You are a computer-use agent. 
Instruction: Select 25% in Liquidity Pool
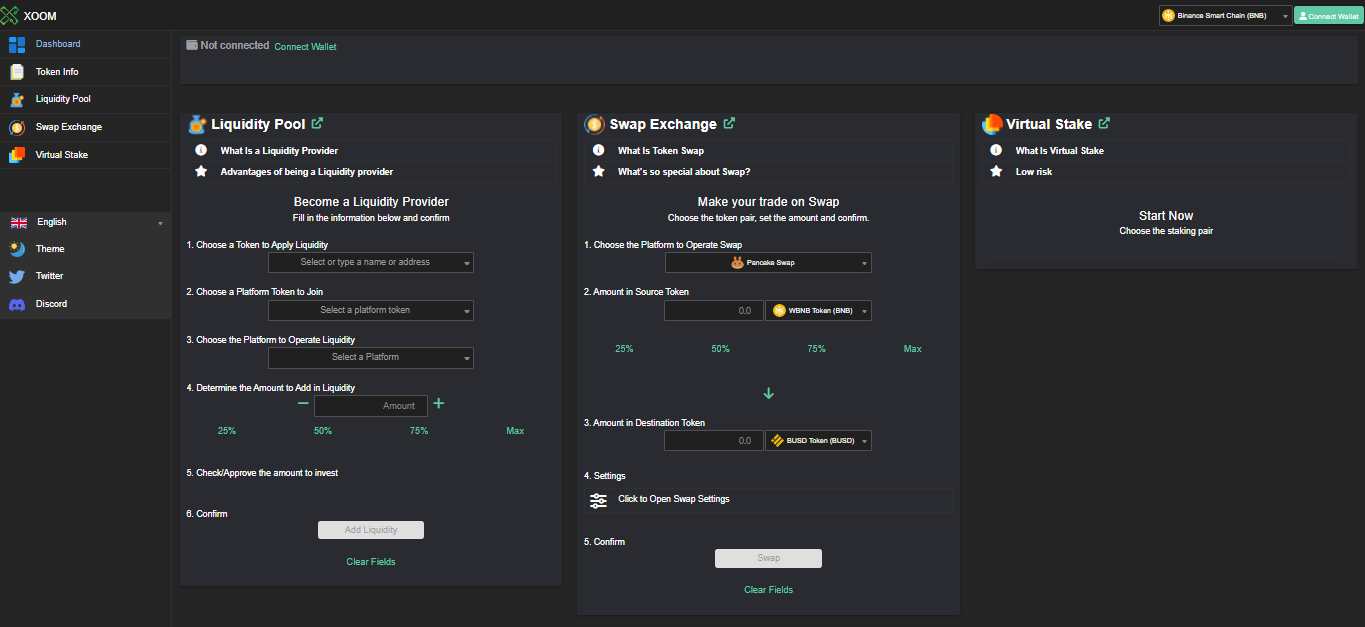point(227,431)
